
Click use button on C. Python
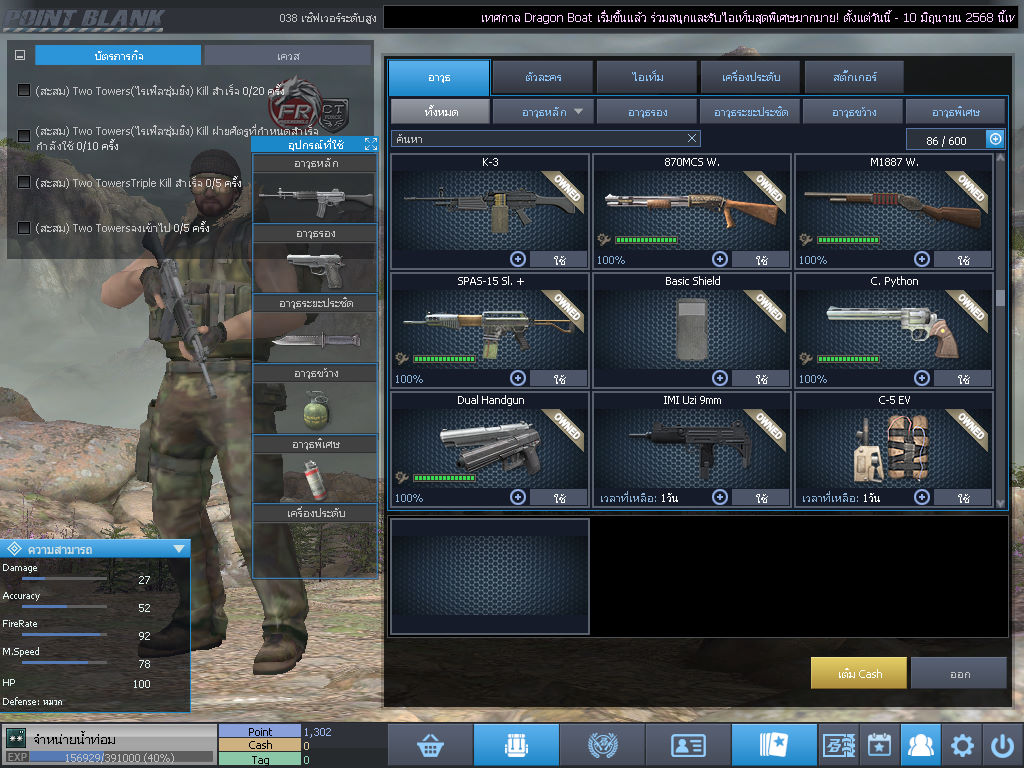tap(963, 379)
